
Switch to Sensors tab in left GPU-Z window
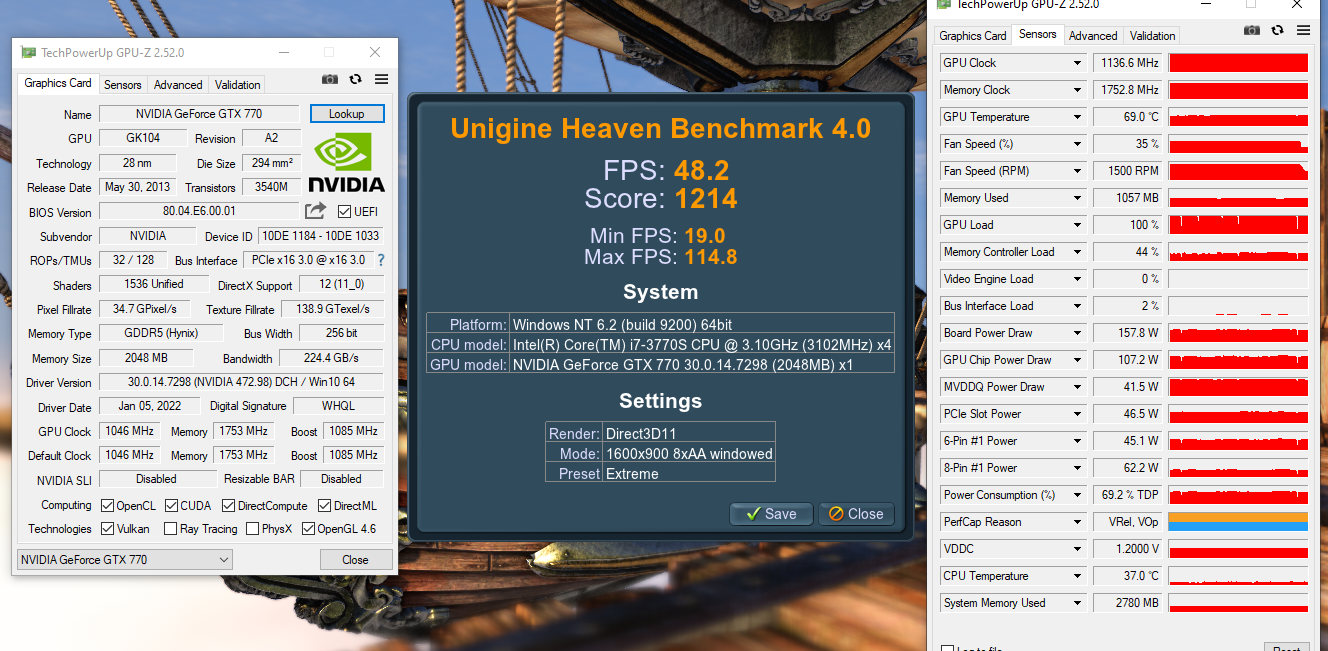click(123, 85)
